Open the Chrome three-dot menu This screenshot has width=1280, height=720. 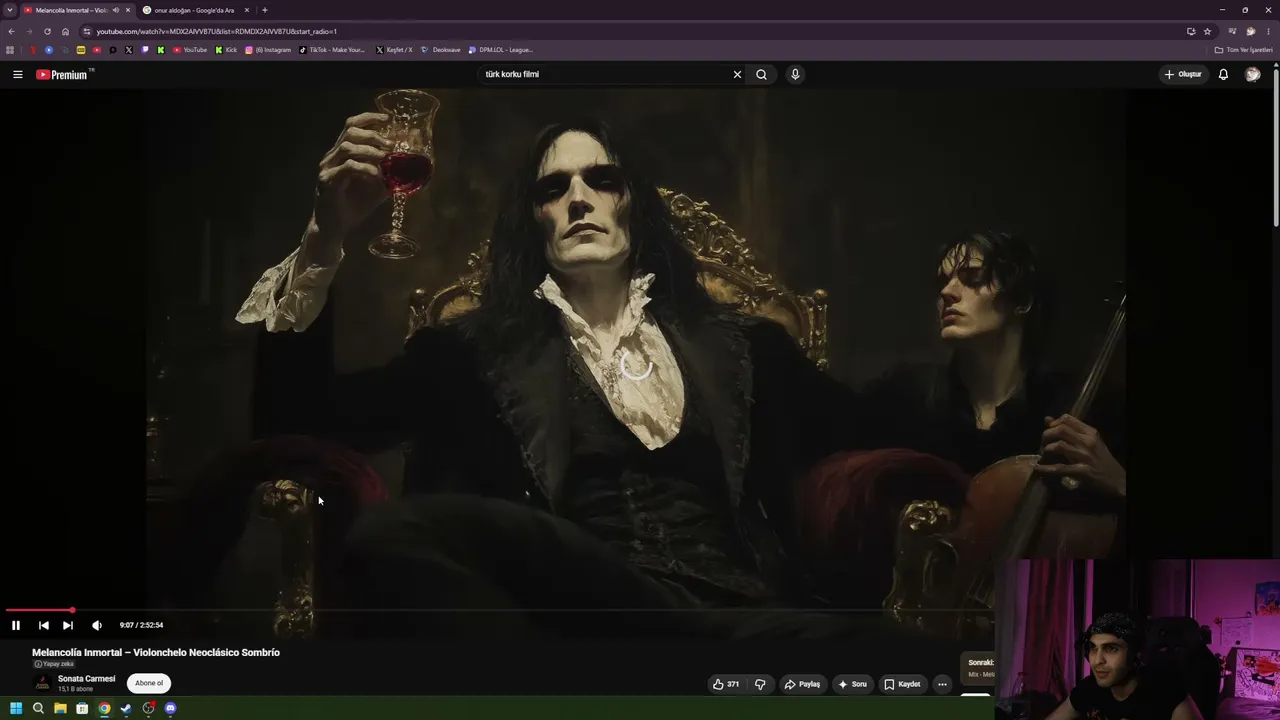tap(1269, 31)
